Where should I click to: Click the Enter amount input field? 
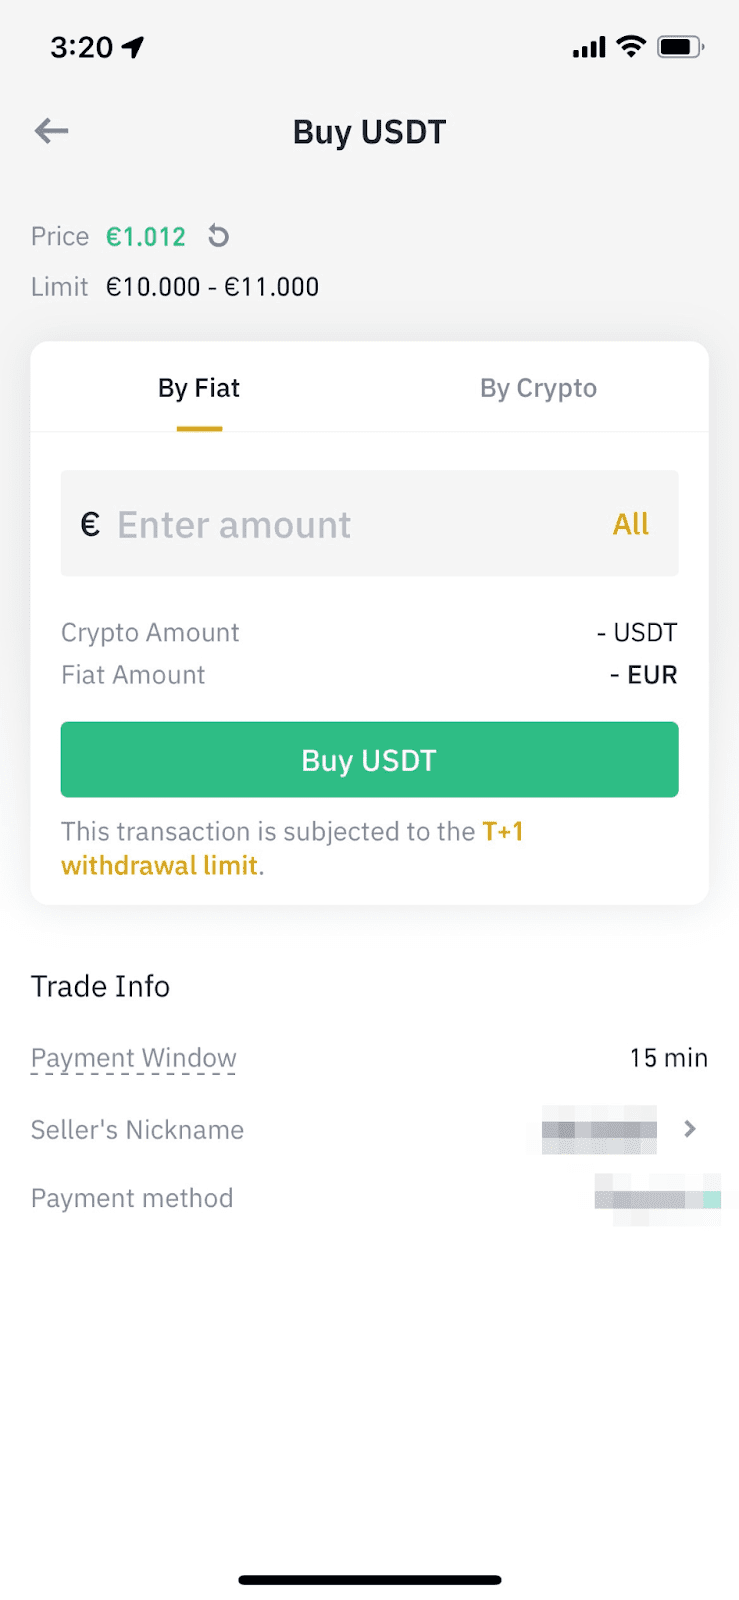tap(369, 523)
